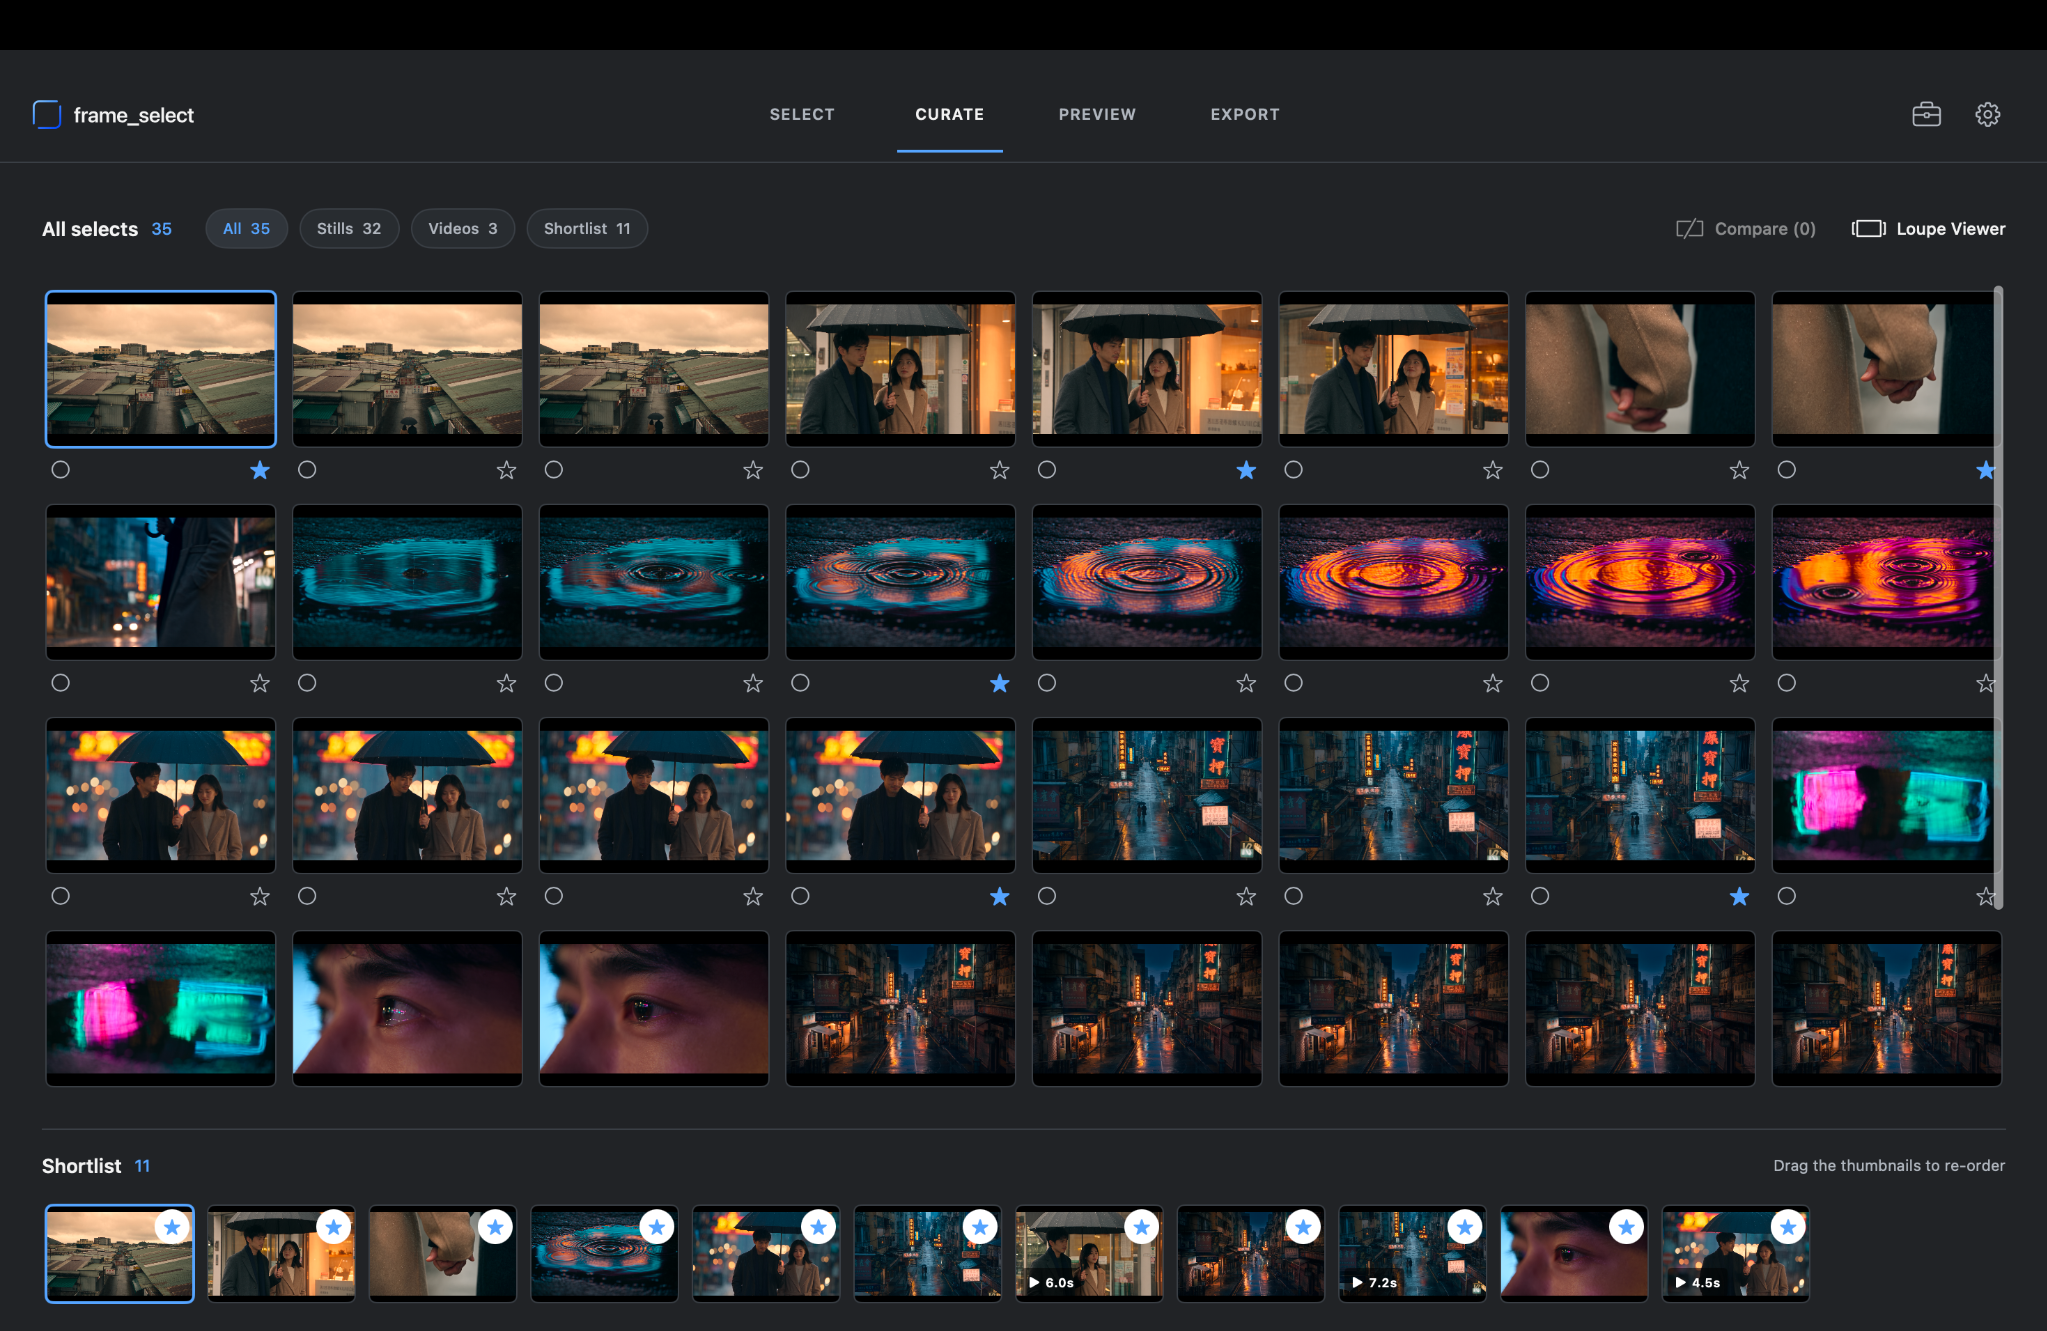Star the first neon umbrella couple frame
The image size is (2047, 1331).
coord(260,897)
